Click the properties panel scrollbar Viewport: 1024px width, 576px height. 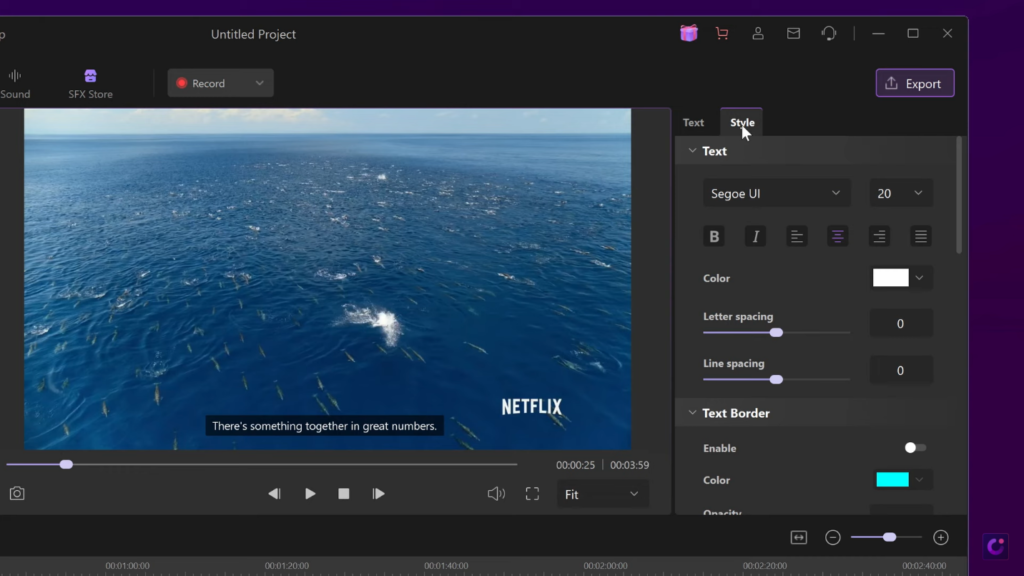[x=959, y=195]
